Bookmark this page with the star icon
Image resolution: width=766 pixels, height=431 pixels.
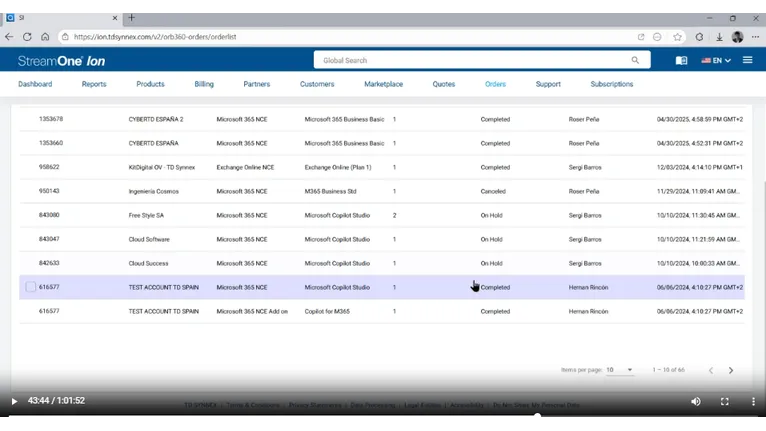coord(677,37)
